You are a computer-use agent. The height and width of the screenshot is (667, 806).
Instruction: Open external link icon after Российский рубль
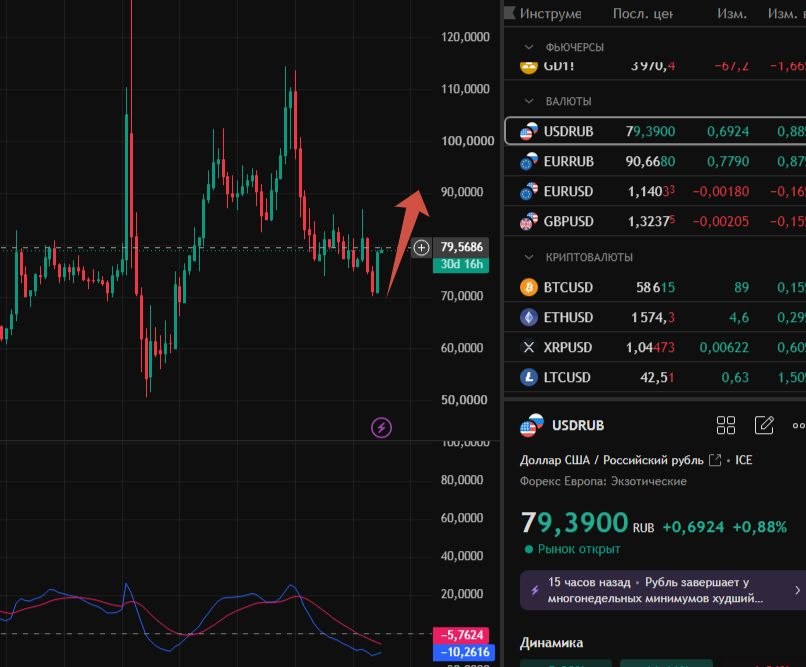[715, 460]
